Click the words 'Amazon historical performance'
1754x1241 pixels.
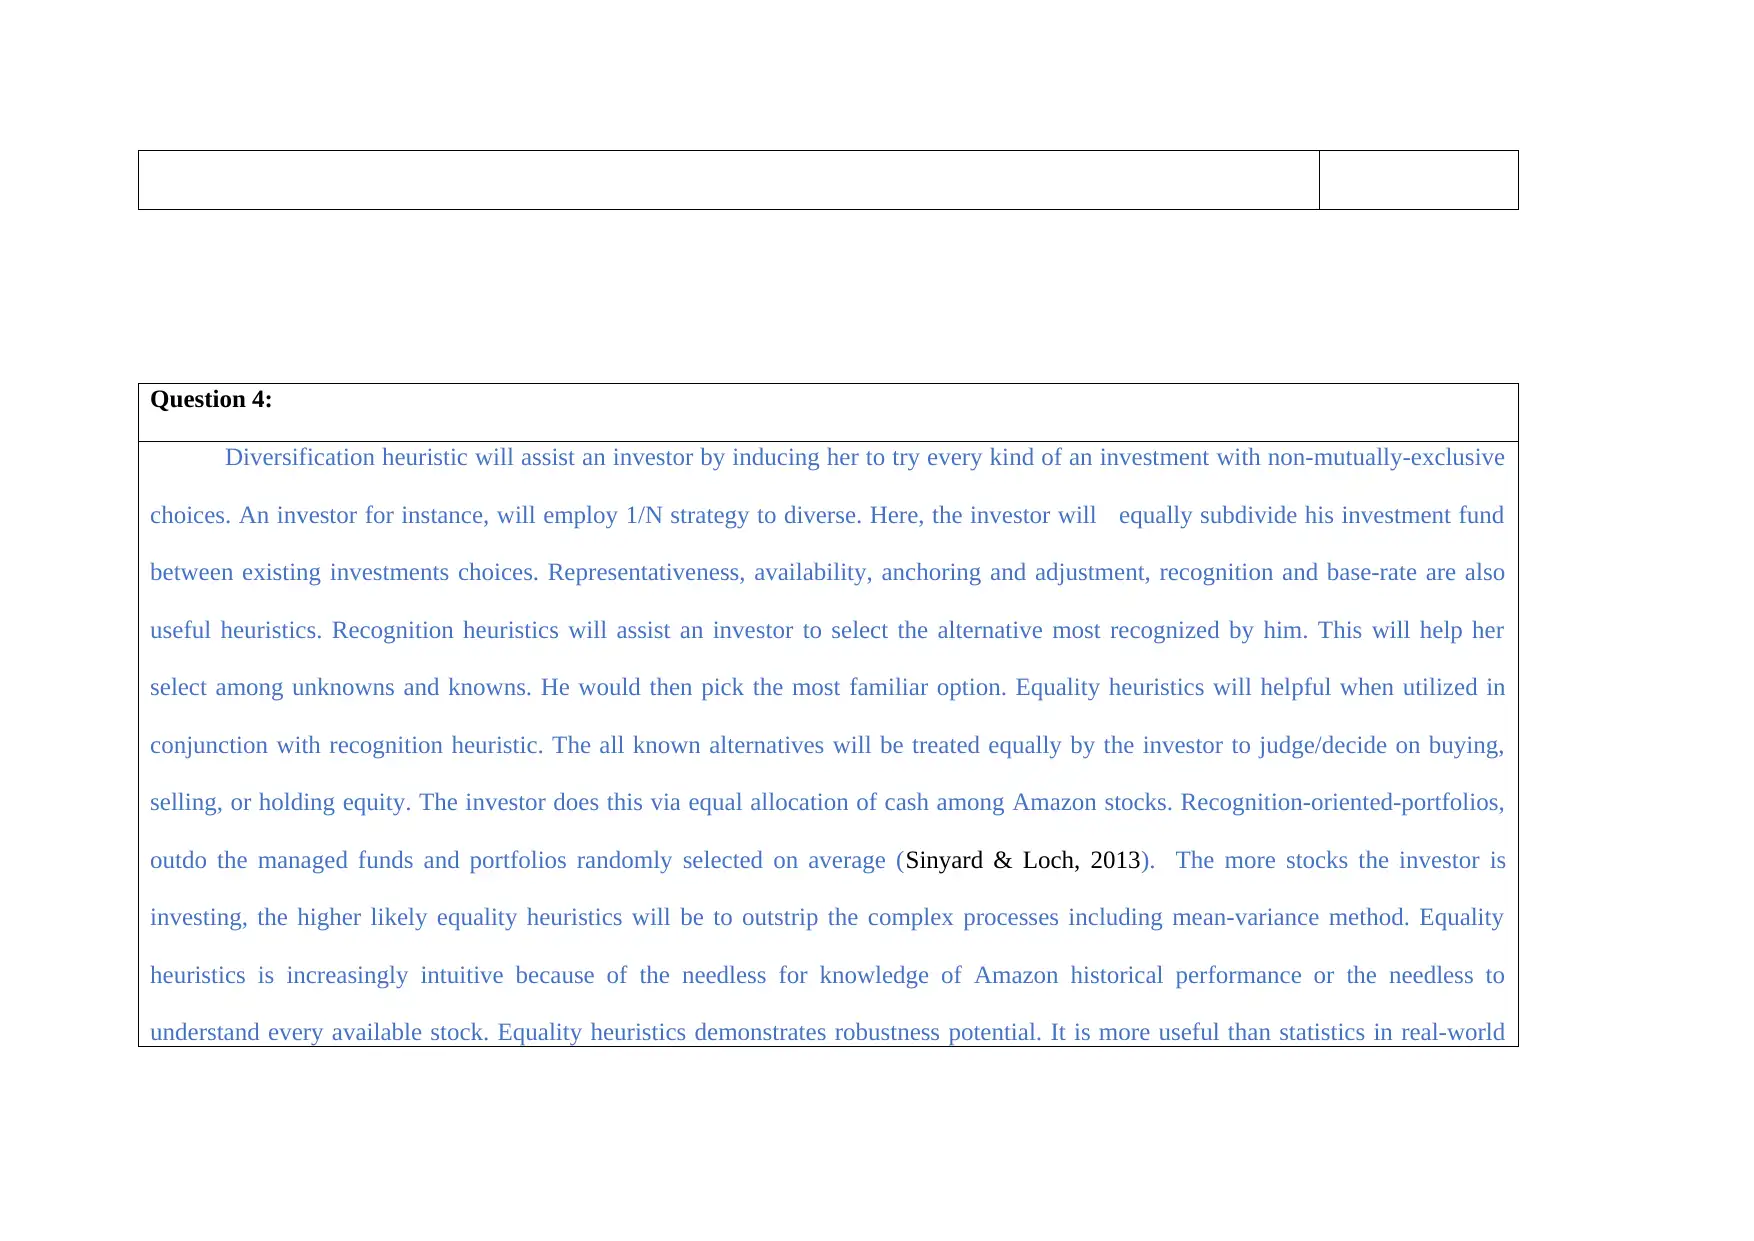(1138, 976)
